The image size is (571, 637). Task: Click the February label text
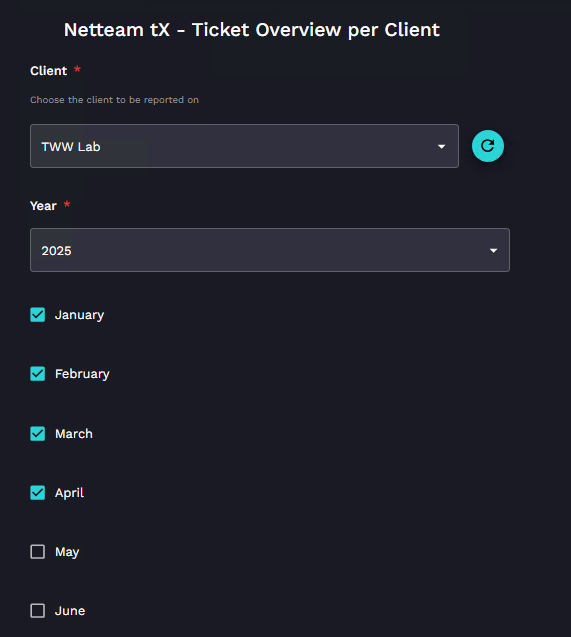point(82,374)
